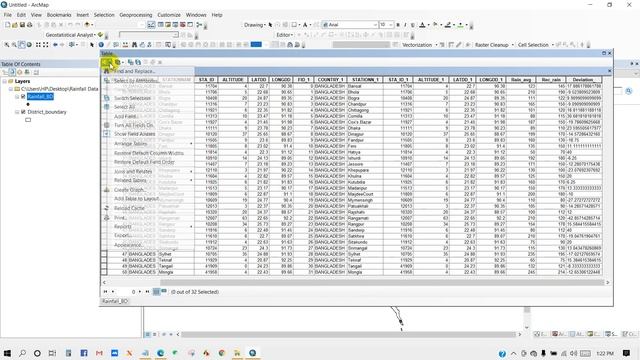Image resolution: width=640 pixels, height=360 pixels.
Task: Click Show selected records button
Action: 164,291
